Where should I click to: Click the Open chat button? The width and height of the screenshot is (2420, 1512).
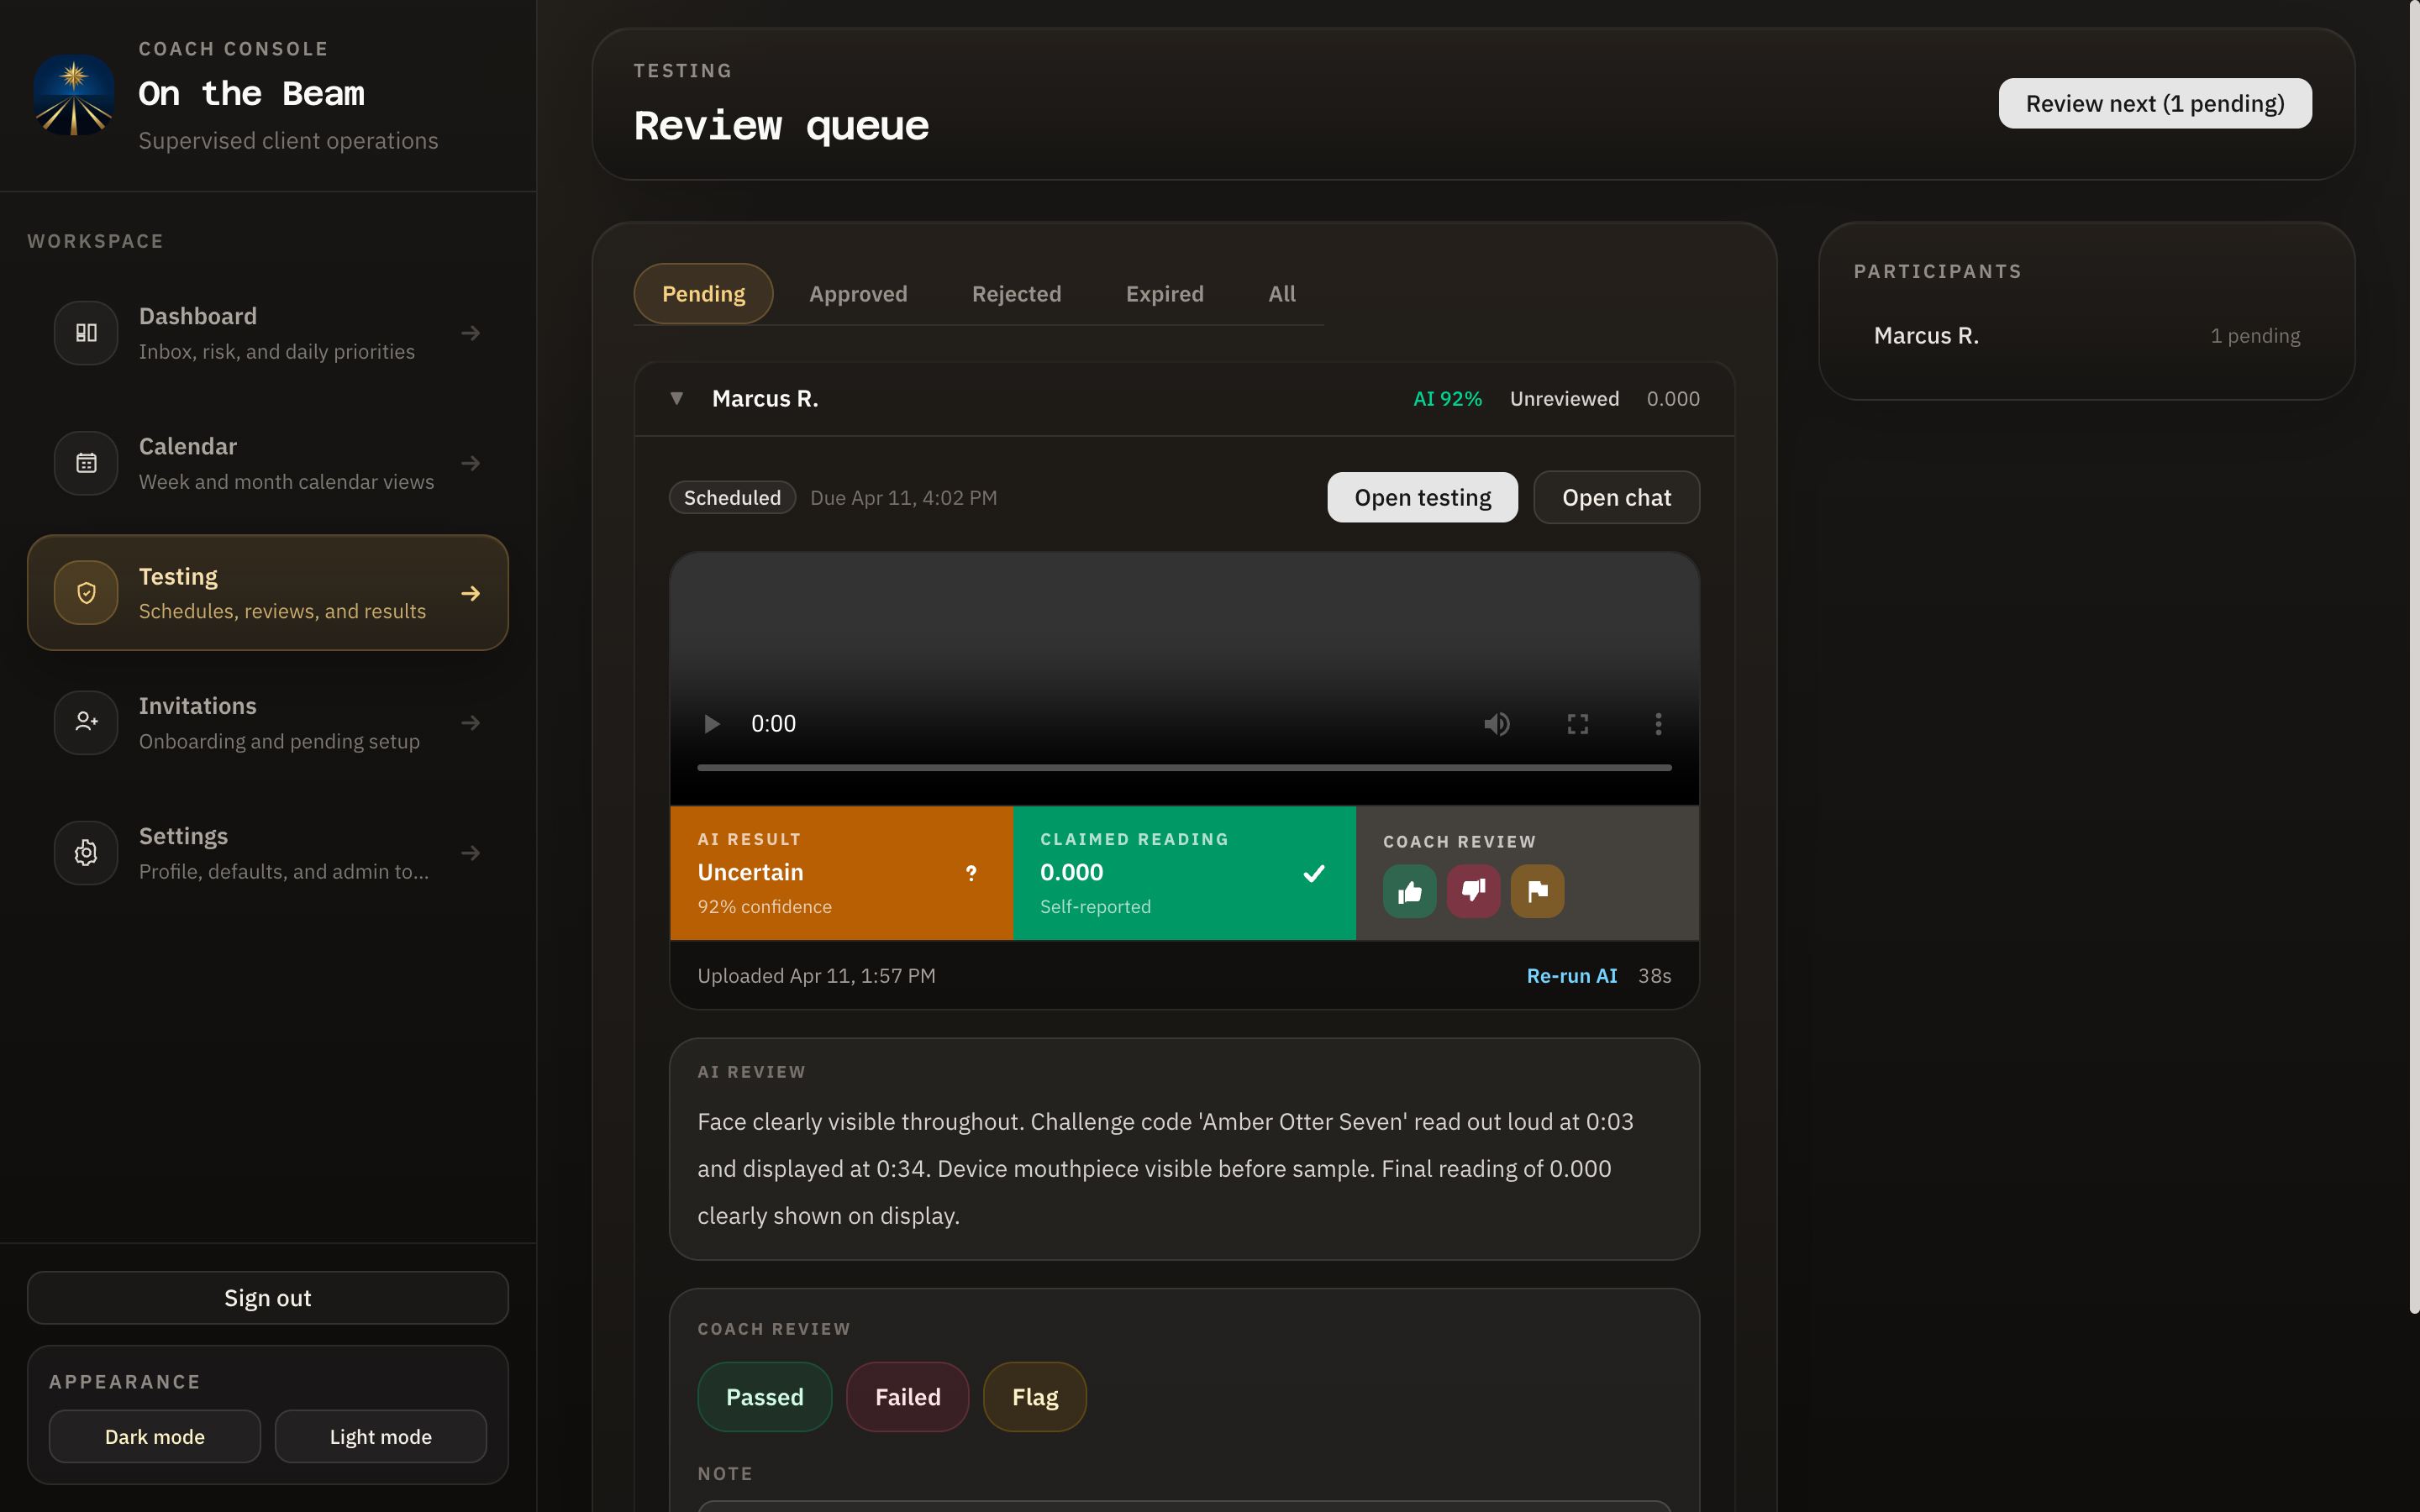point(1616,497)
